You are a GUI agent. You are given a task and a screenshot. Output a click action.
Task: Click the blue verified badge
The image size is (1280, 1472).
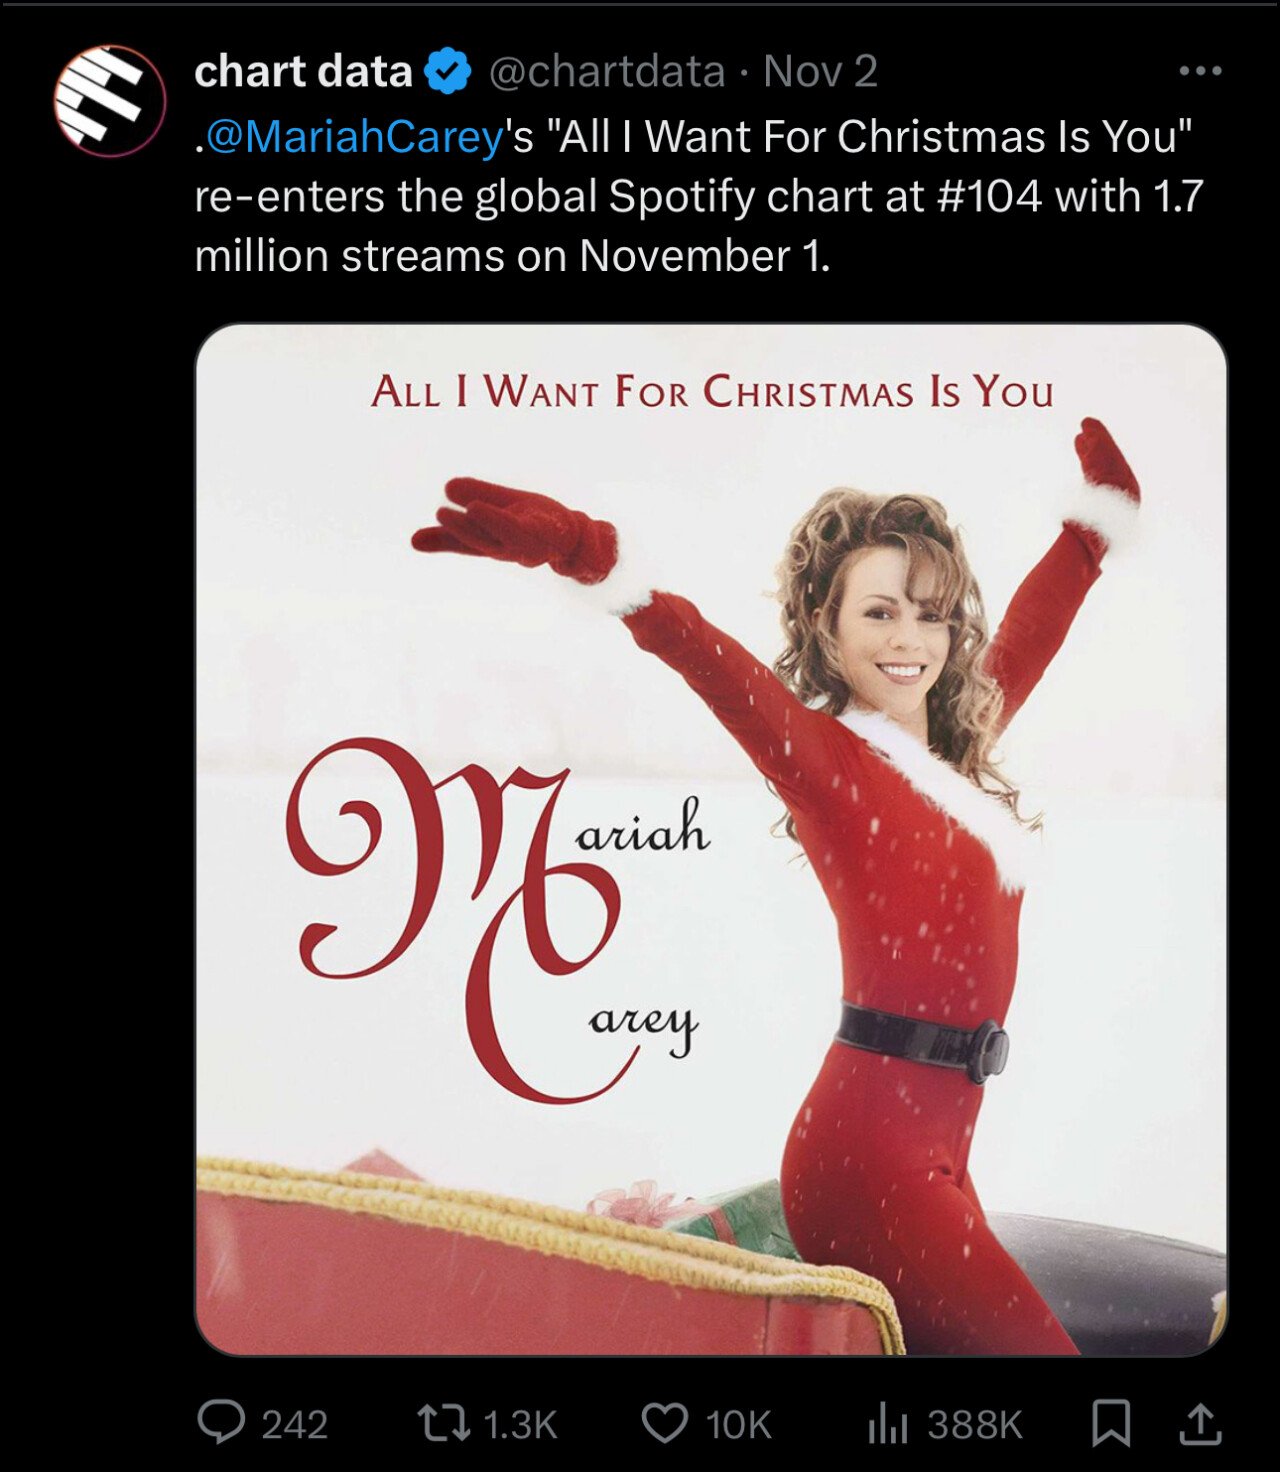point(449,72)
